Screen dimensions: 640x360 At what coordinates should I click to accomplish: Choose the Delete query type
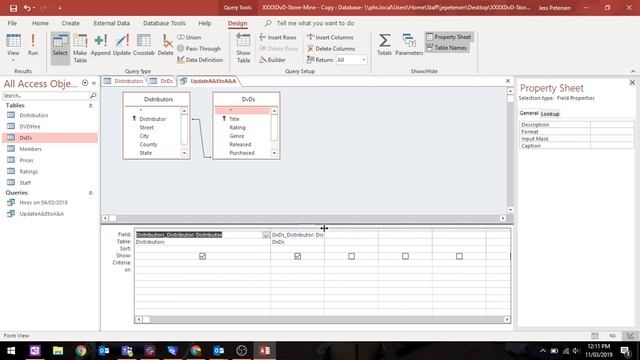[165, 45]
